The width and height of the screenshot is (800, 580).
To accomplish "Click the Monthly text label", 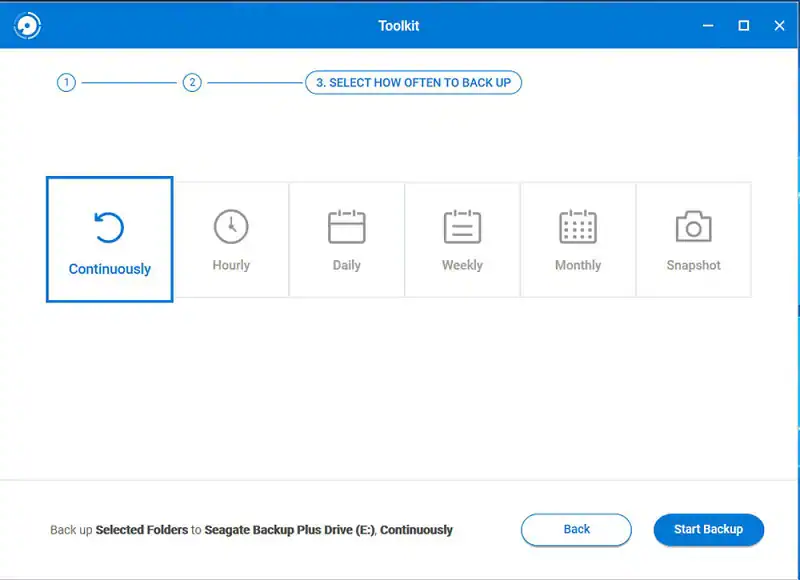I will pos(578,266).
